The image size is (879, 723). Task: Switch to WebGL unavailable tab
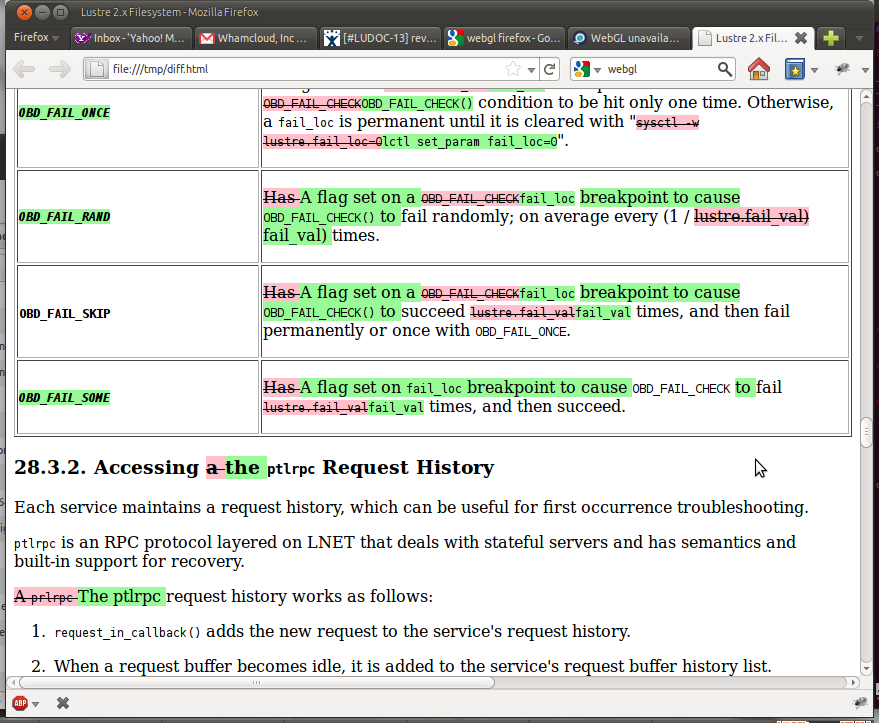coord(629,38)
